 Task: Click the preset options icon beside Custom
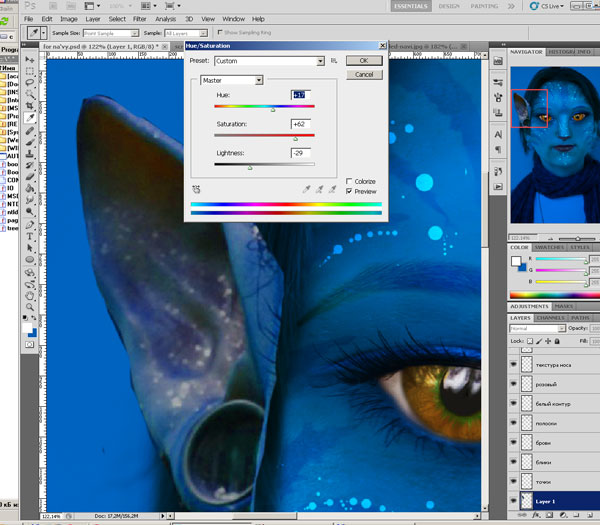click(x=335, y=61)
